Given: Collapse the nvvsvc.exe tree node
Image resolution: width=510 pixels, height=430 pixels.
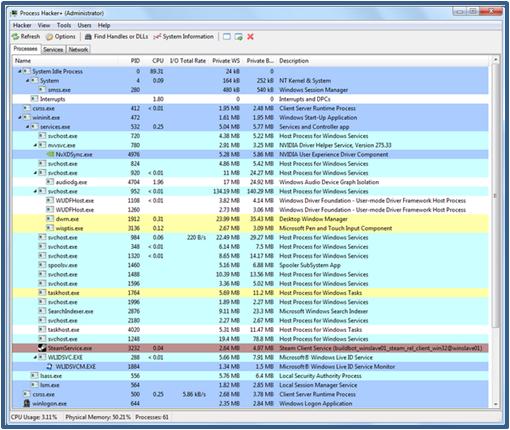Looking at the screenshot, I should tap(35, 145).
